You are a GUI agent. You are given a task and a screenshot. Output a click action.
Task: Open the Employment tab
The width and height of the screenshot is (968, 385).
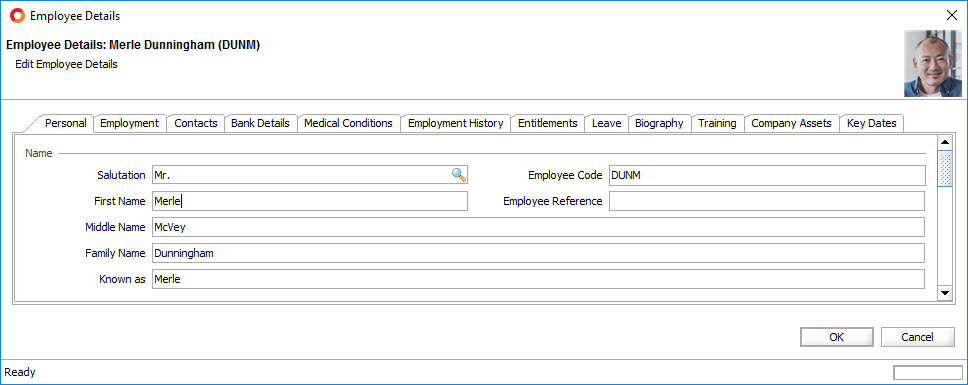[x=130, y=123]
